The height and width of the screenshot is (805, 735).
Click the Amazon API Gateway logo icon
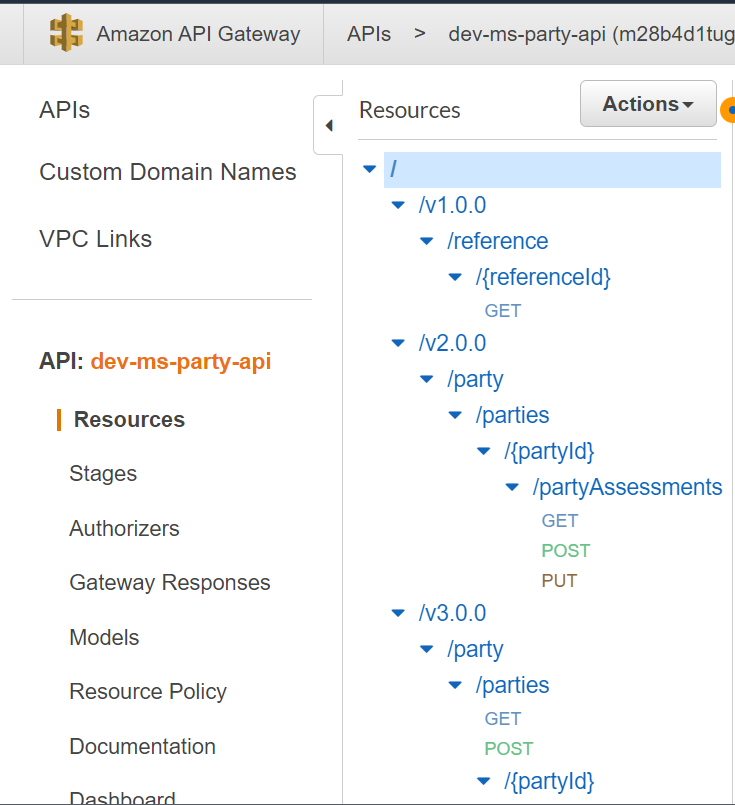[x=66, y=33]
